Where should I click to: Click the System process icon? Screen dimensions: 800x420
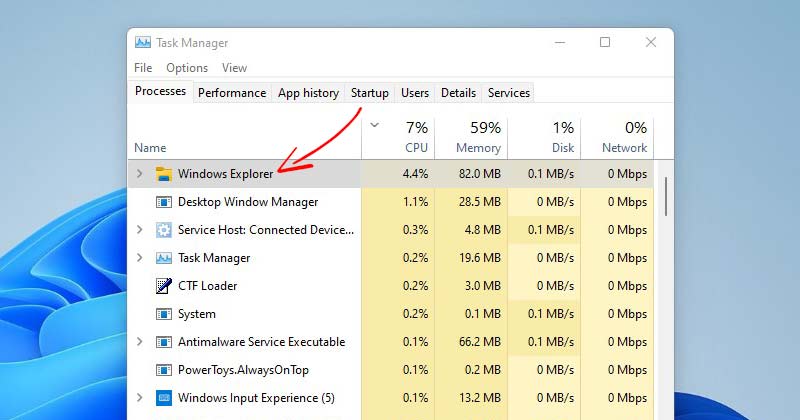164,314
